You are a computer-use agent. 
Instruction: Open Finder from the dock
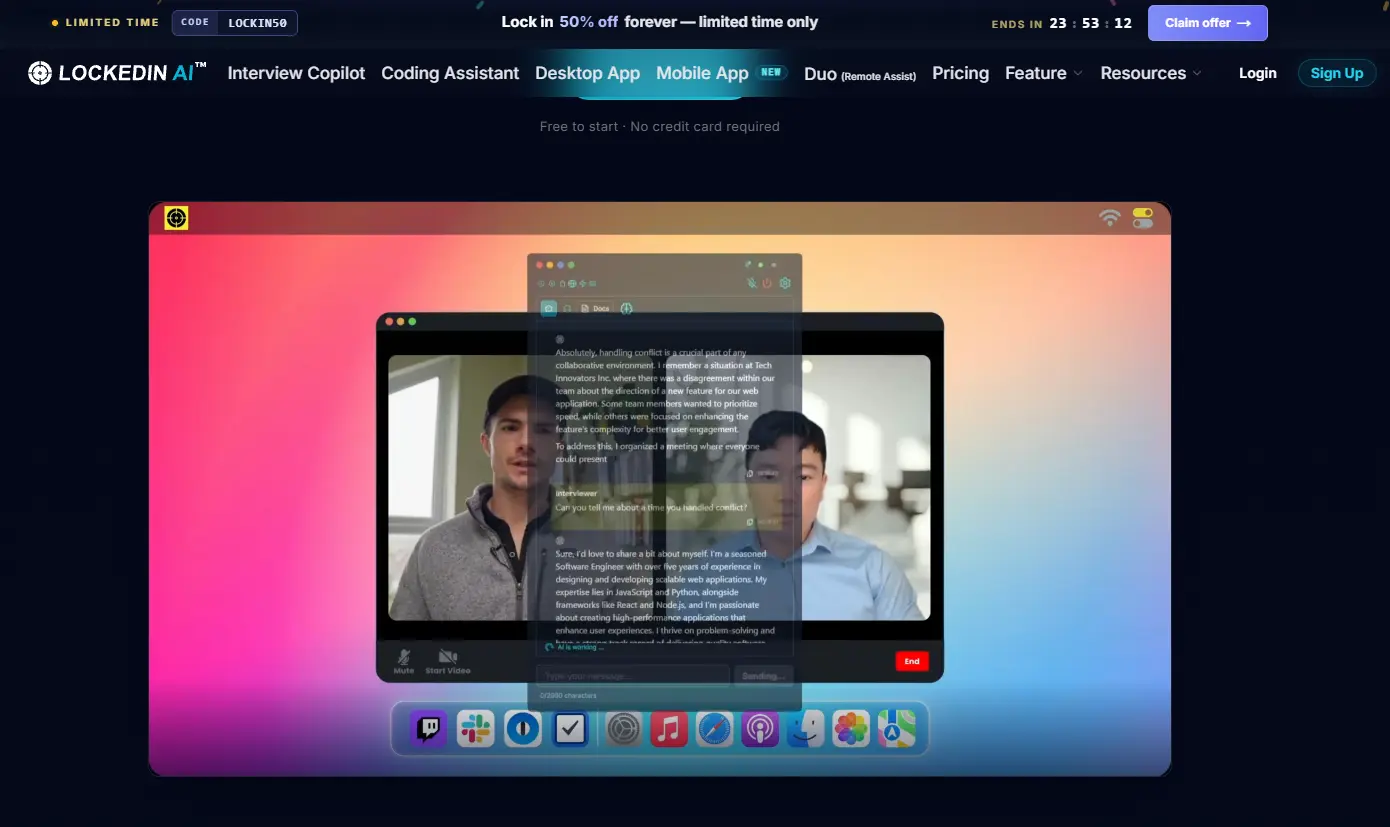(805, 729)
